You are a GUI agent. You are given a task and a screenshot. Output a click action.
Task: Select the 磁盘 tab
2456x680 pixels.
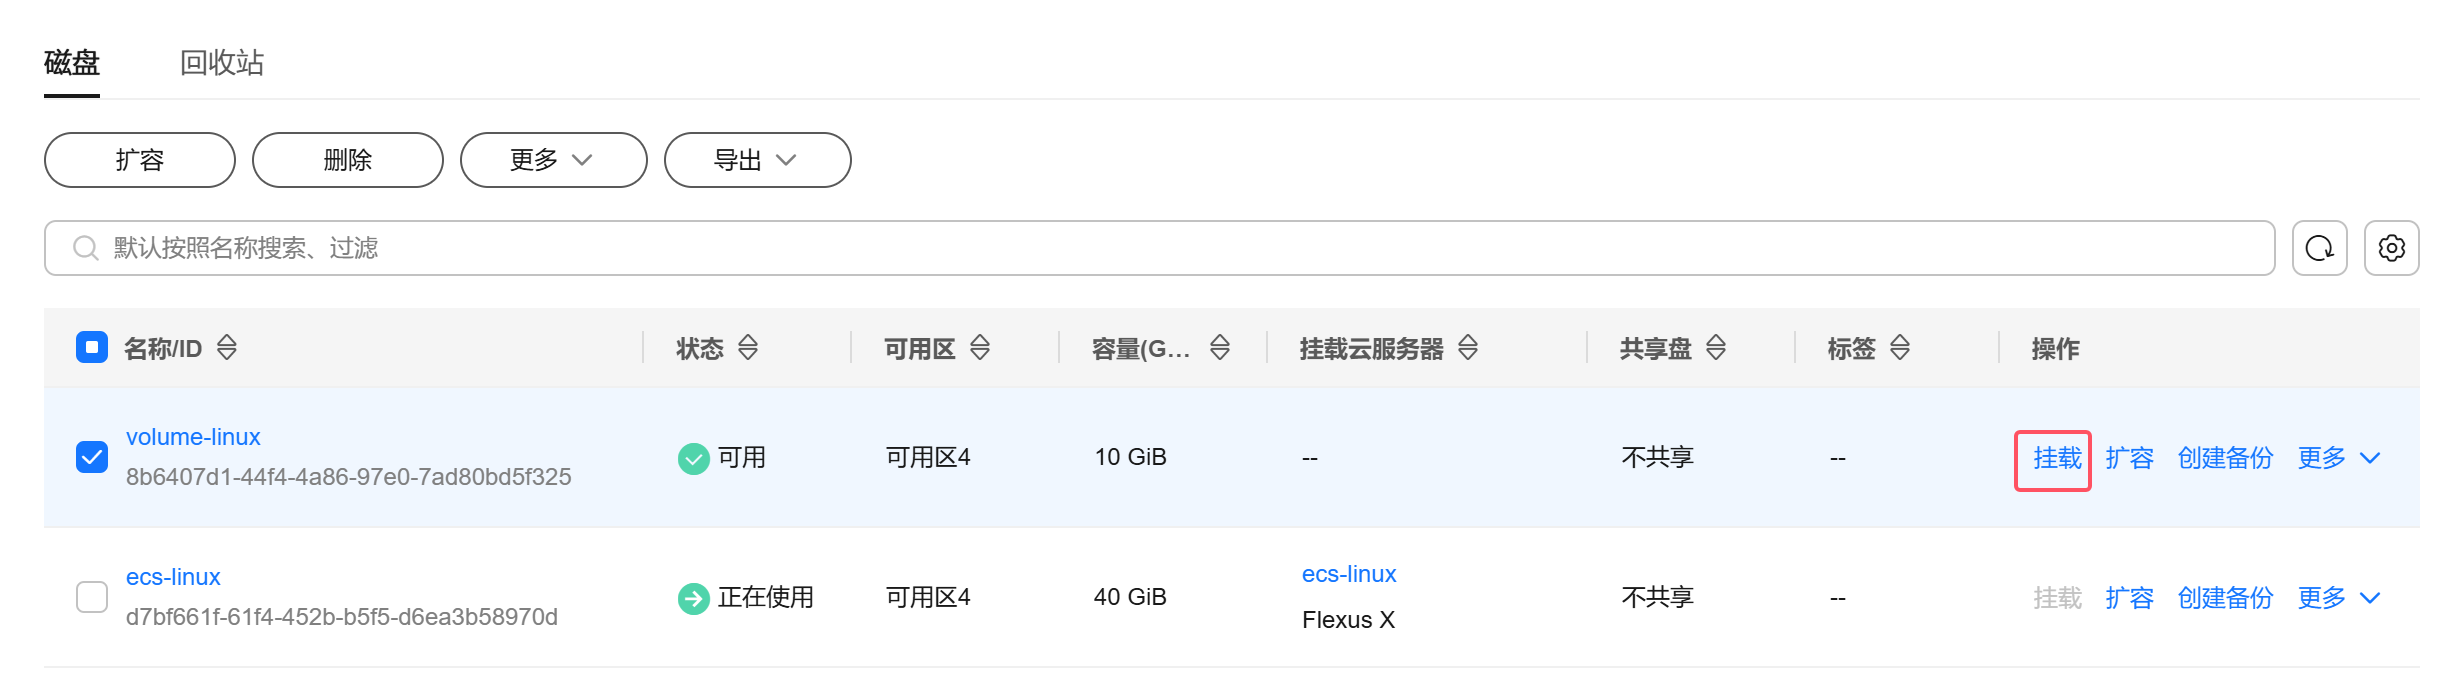(x=72, y=63)
